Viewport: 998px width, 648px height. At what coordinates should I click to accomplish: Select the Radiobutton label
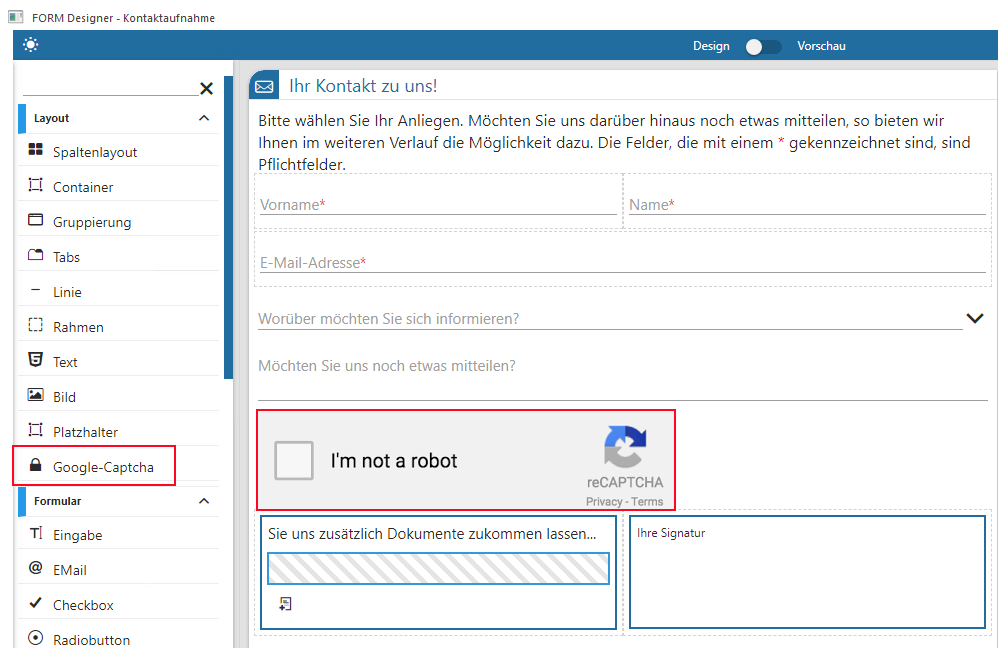(91, 640)
